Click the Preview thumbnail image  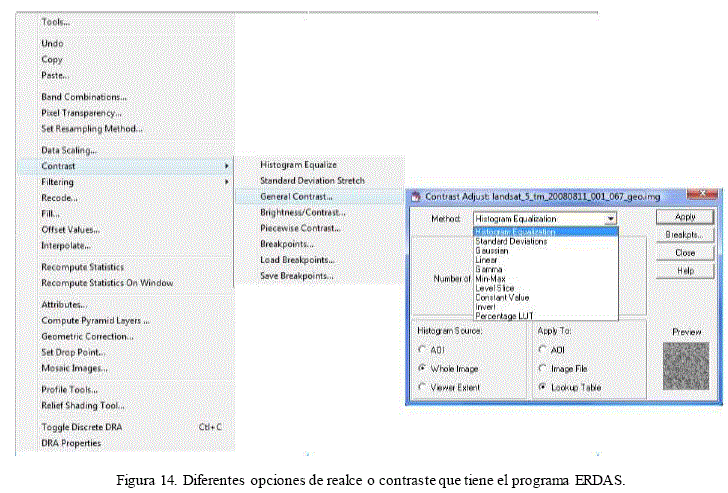point(686,366)
